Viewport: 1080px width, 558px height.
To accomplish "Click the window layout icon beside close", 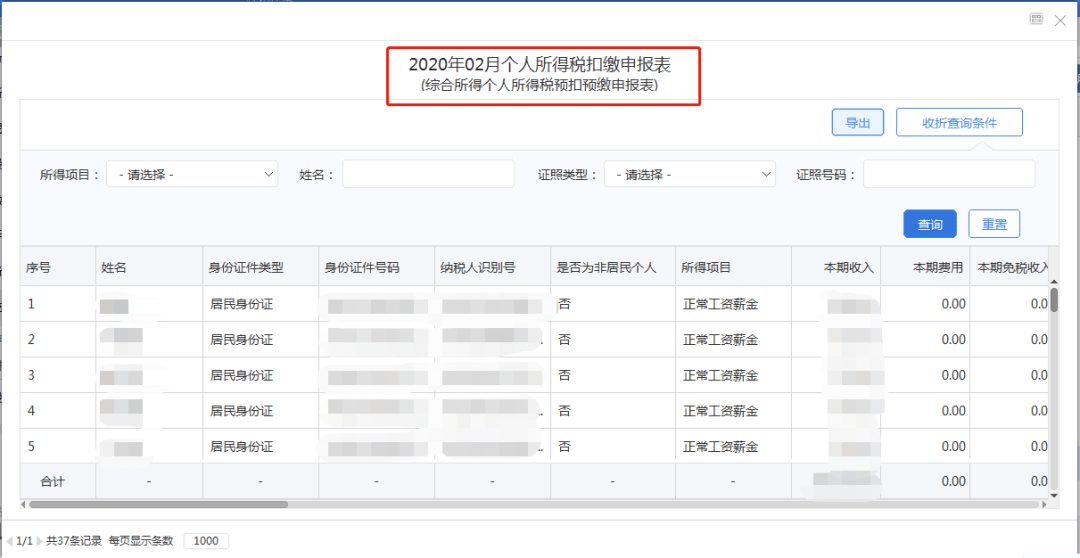I will click(x=1036, y=19).
